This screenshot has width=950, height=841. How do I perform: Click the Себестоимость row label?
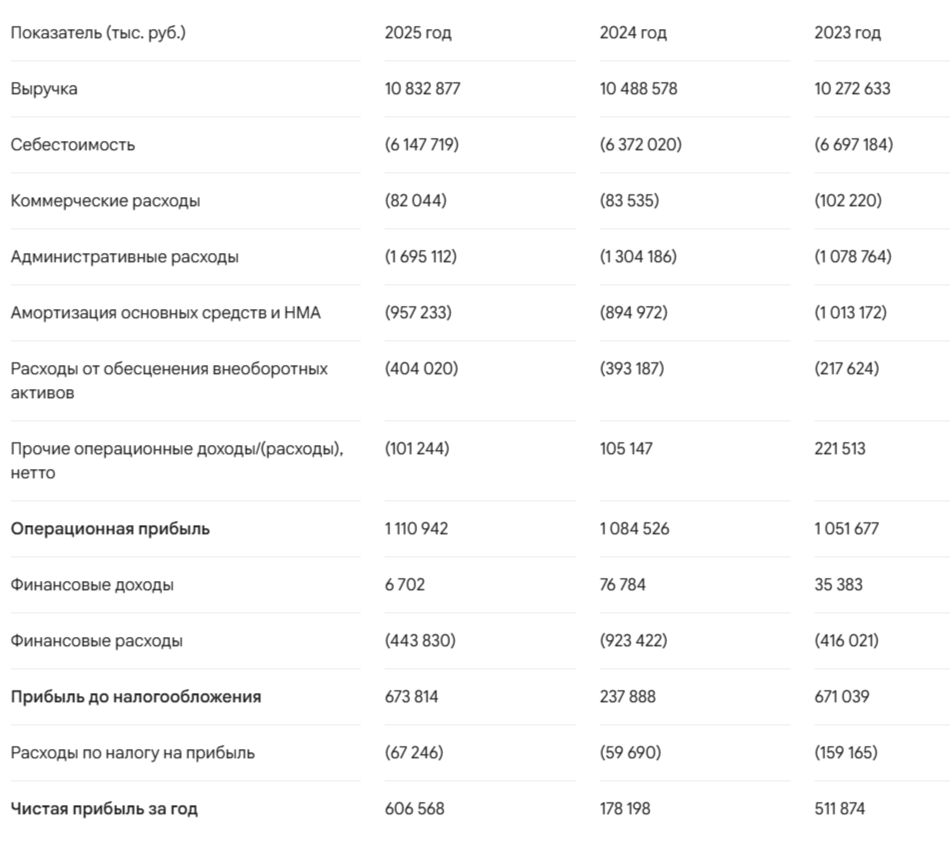73,145
